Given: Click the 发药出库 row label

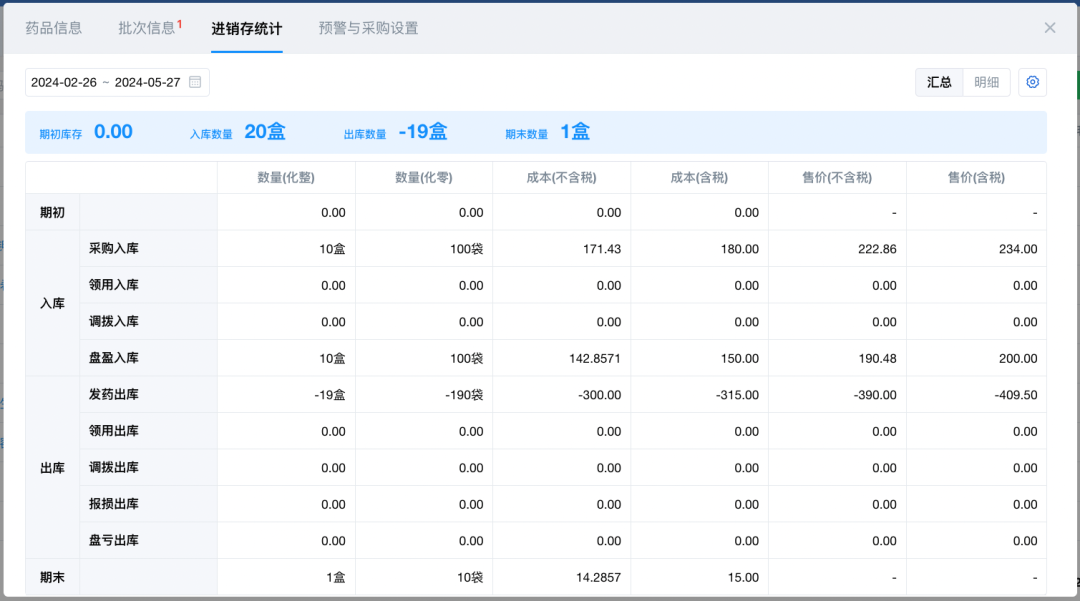Looking at the screenshot, I should coord(114,394).
